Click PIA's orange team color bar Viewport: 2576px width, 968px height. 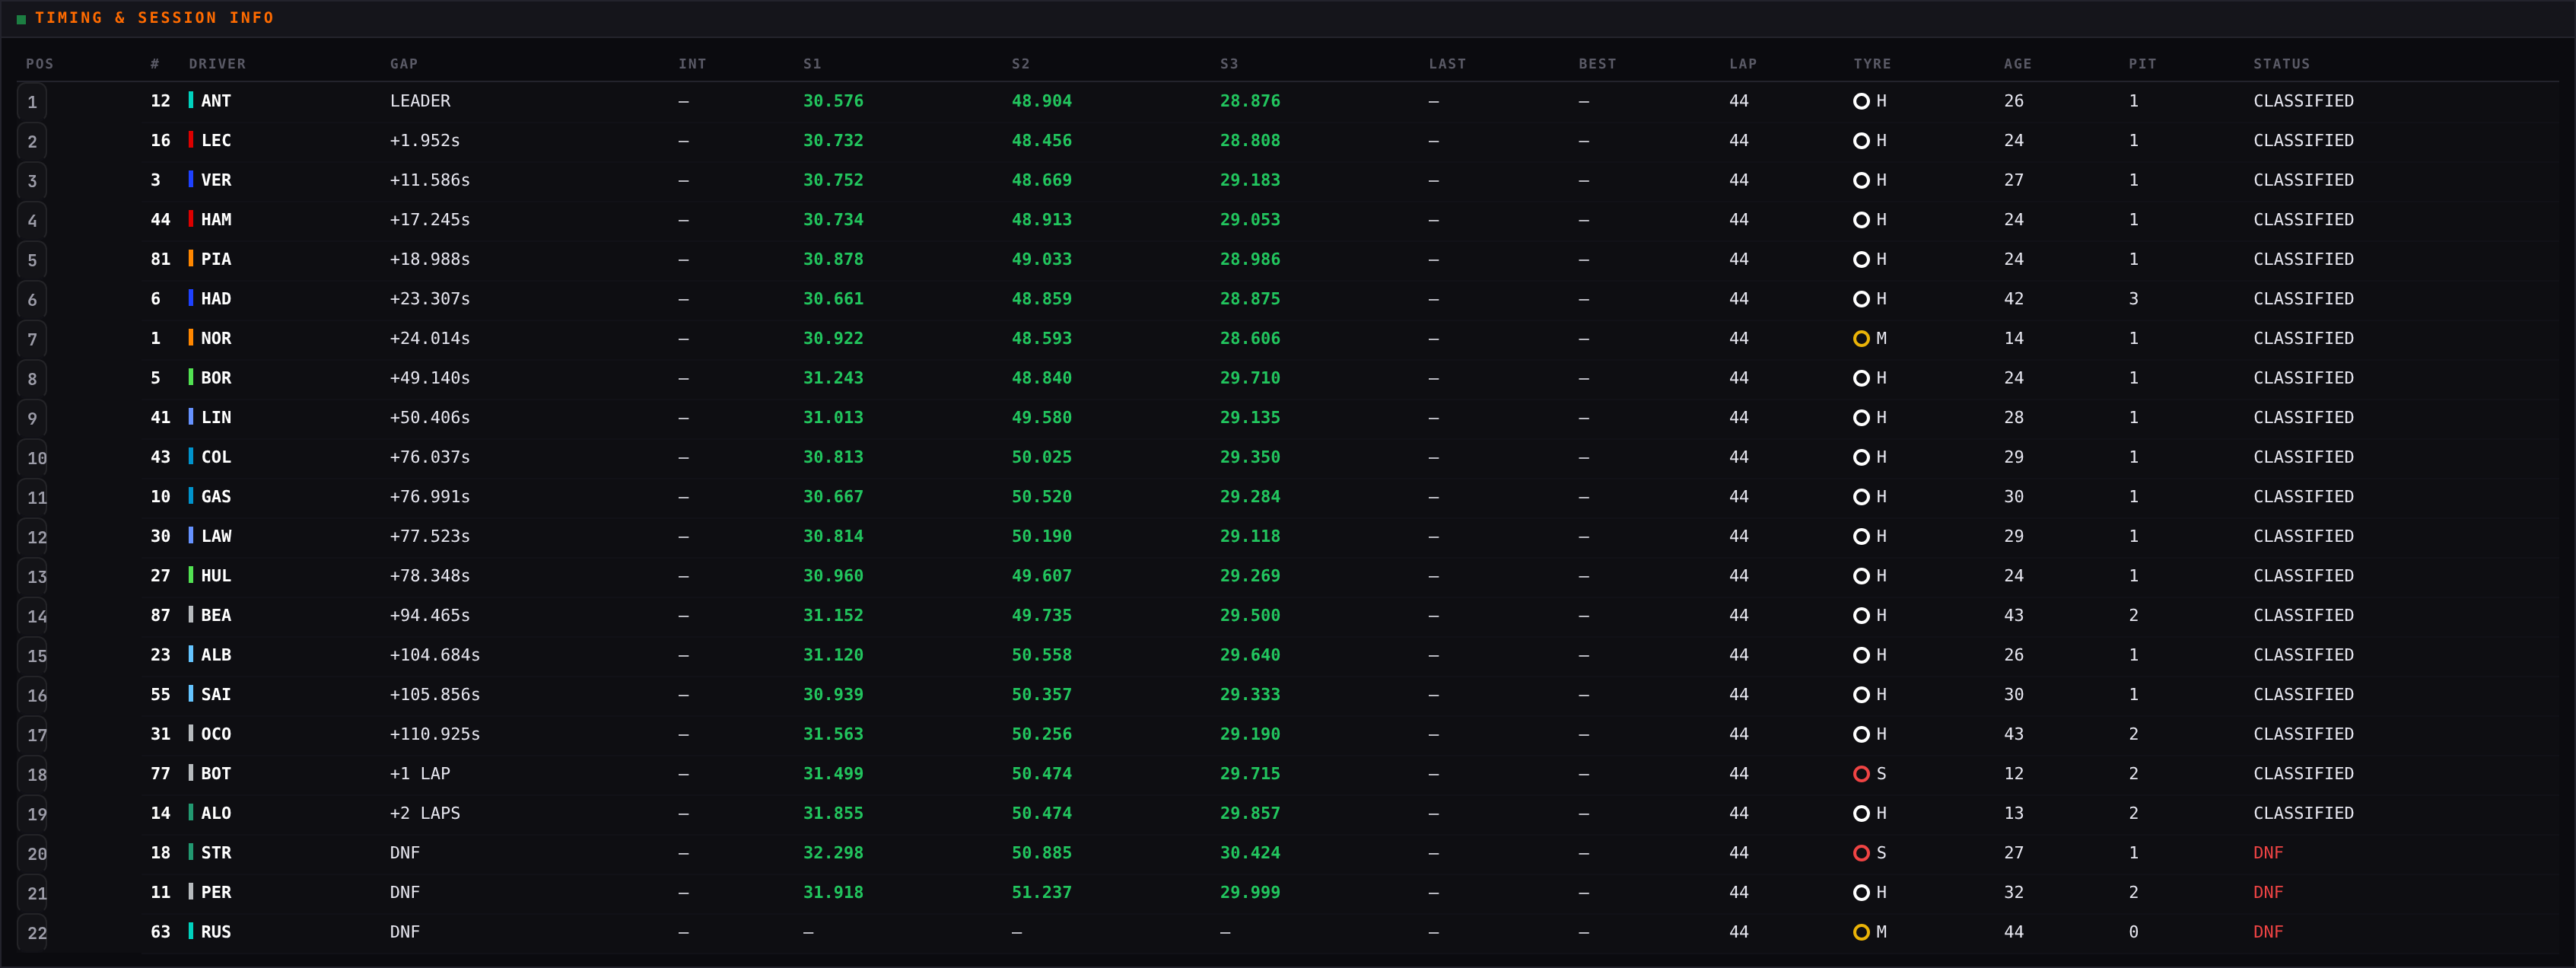pyautogui.click(x=191, y=259)
